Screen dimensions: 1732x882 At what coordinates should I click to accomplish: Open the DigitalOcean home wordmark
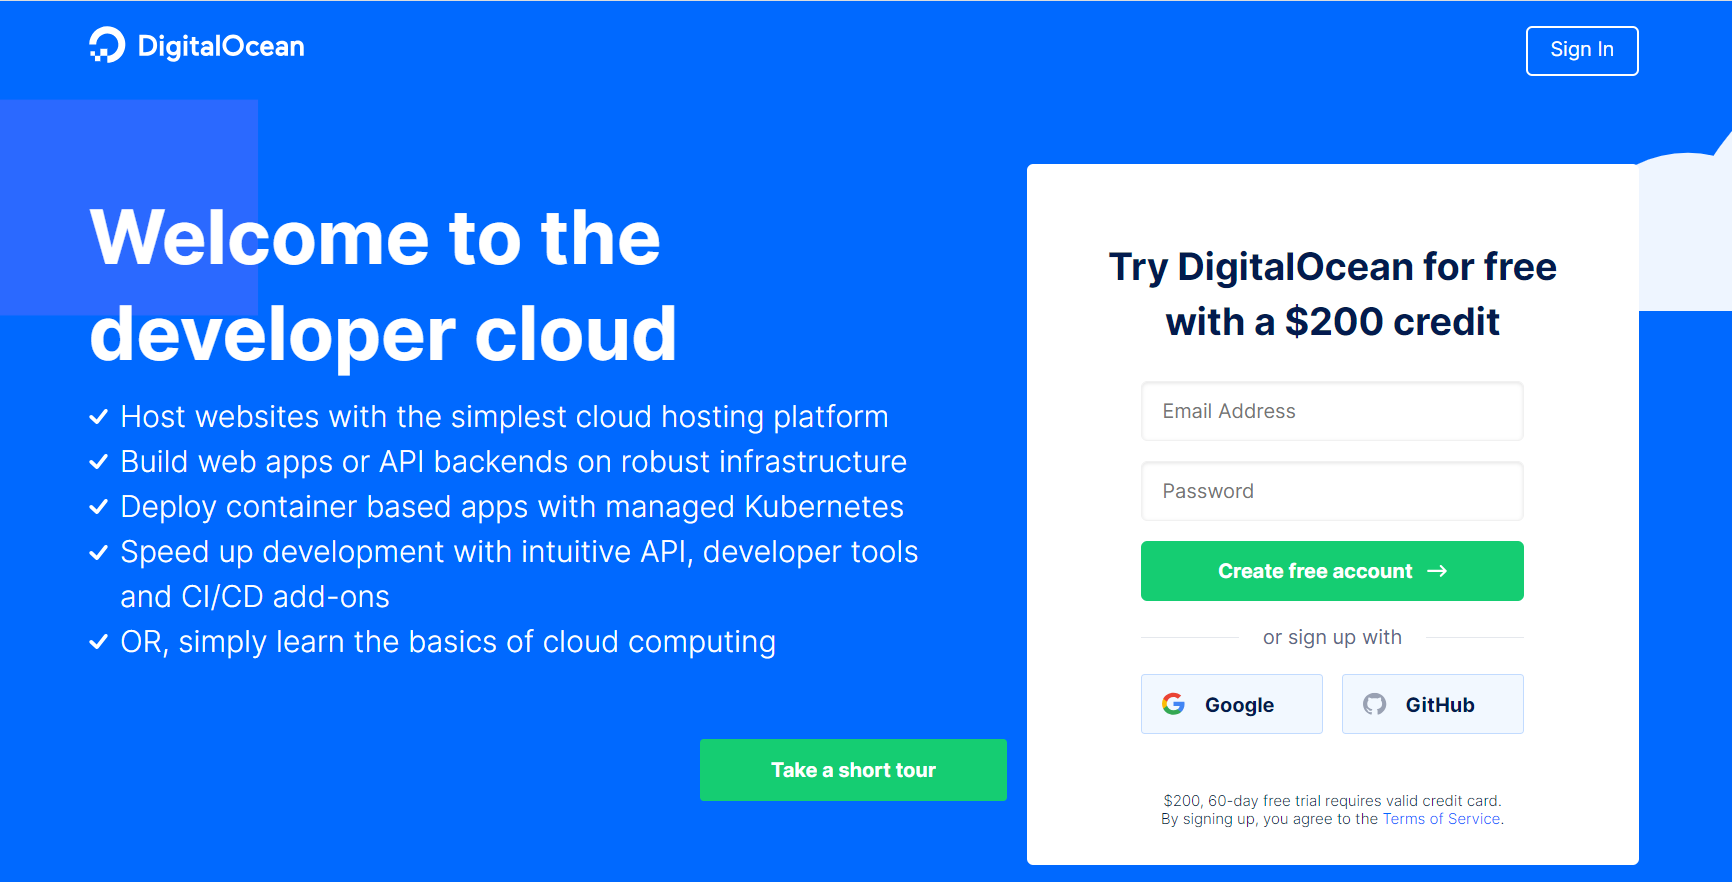[221, 46]
